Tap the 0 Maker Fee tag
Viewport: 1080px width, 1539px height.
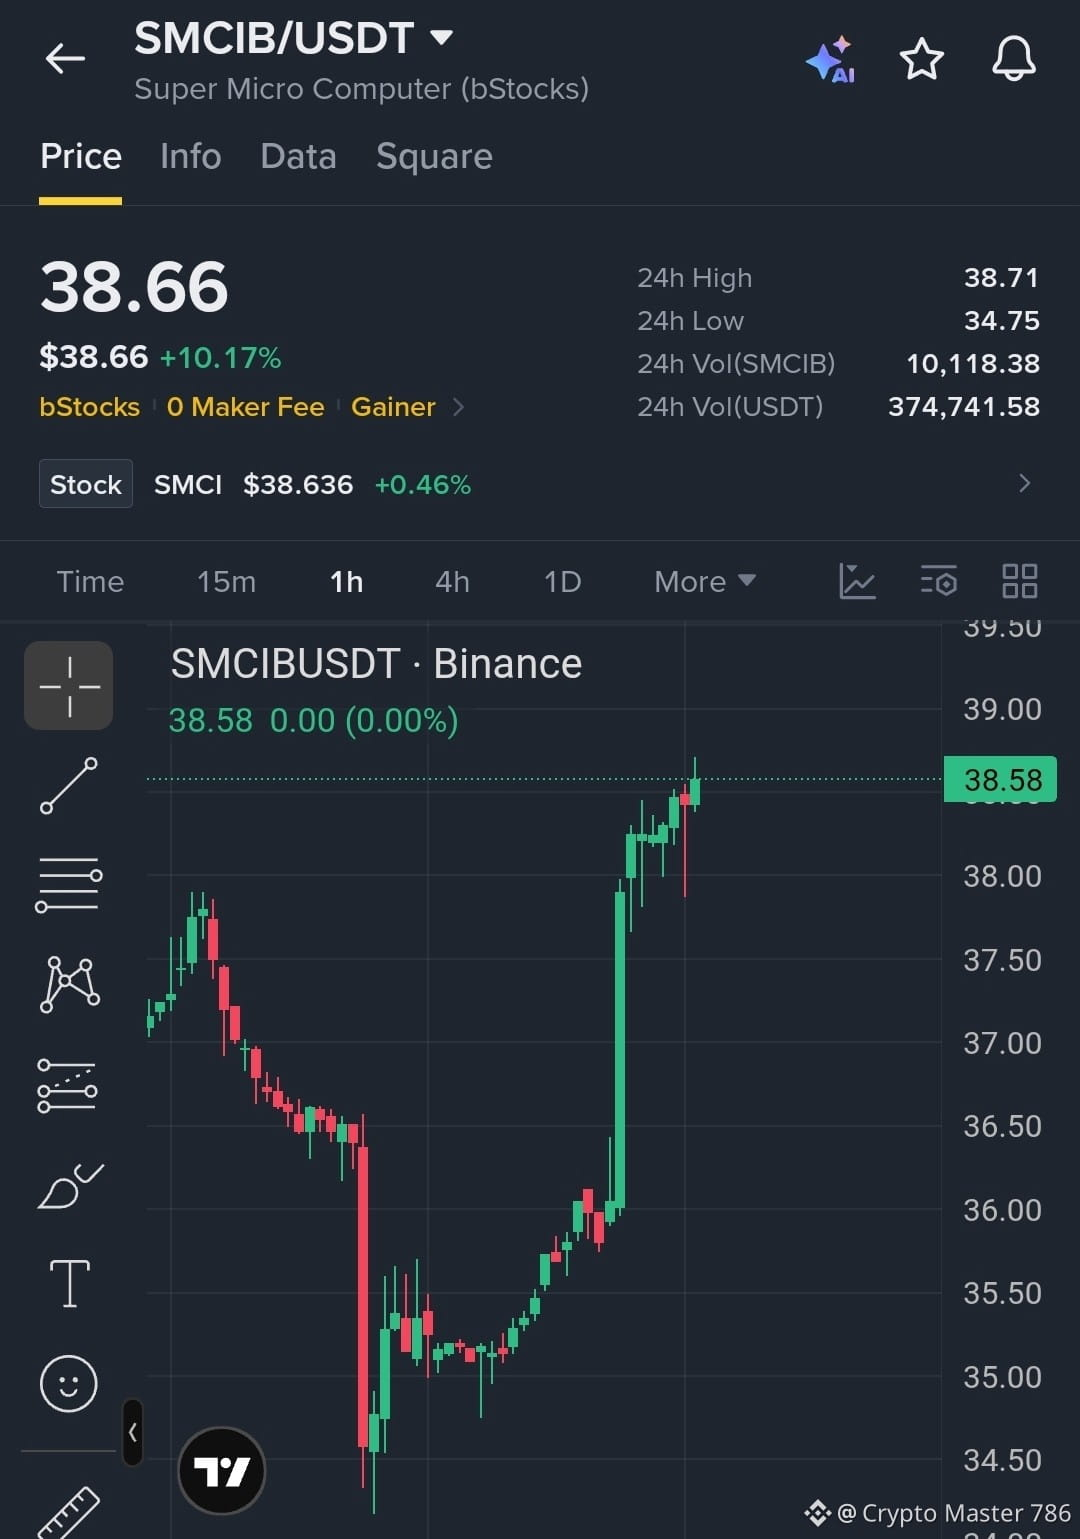pyautogui.click(x=245, y=407)
